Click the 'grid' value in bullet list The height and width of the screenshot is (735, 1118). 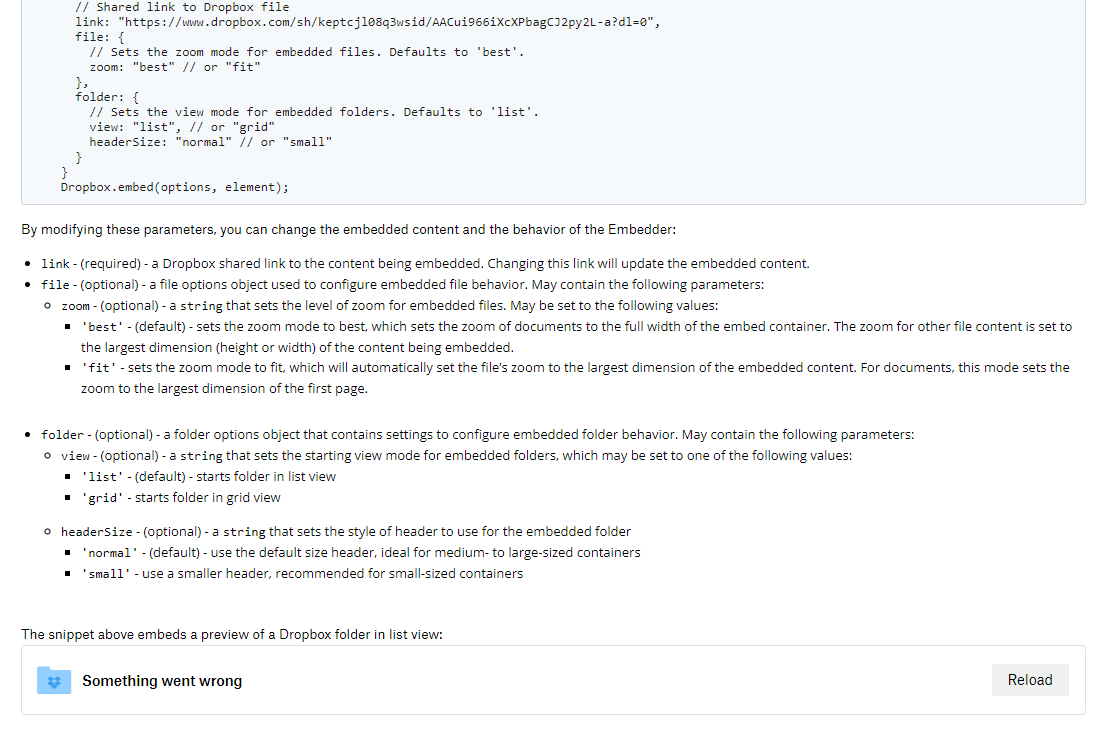[x=104, y=498]
